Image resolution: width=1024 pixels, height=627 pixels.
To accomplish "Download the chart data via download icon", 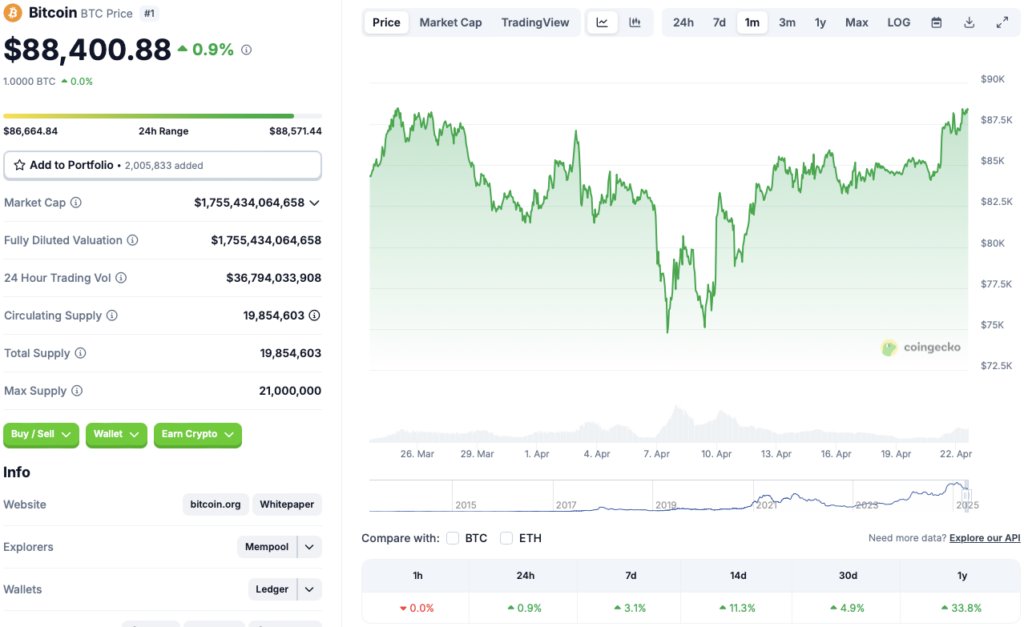I will (x=968, y=21).
